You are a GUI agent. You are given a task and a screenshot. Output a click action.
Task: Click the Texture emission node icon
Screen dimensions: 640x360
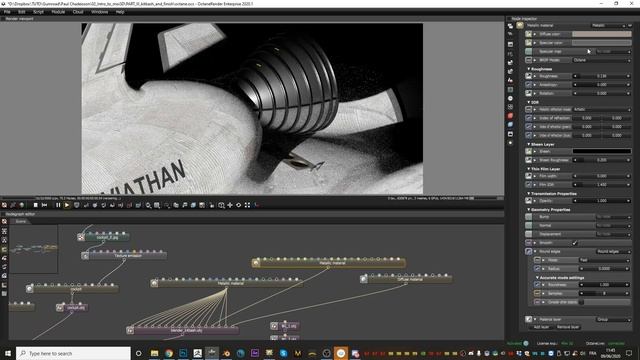[85, 256]
